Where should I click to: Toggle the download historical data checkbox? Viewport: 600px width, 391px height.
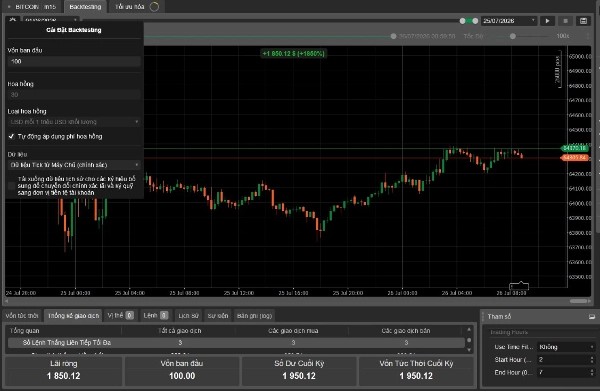tap(11, 186)
